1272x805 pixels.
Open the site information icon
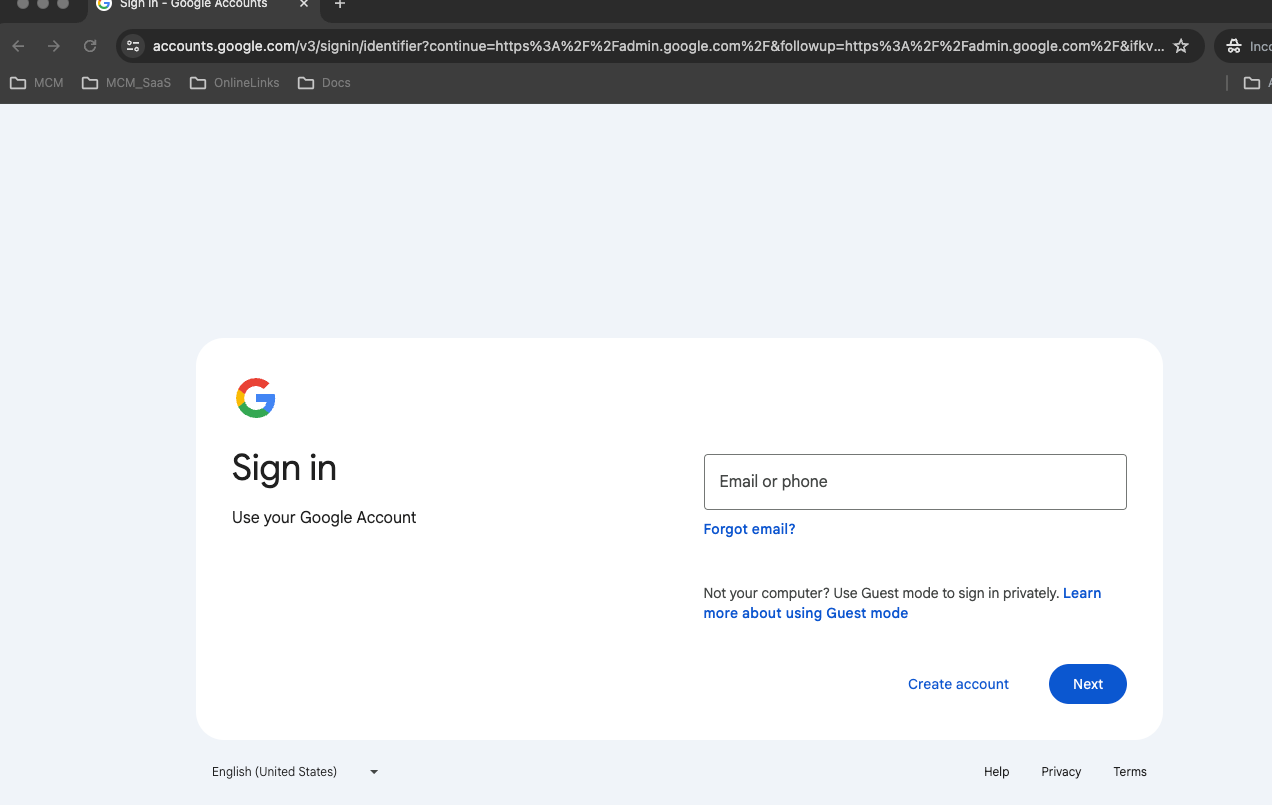(x=133, y=46)
